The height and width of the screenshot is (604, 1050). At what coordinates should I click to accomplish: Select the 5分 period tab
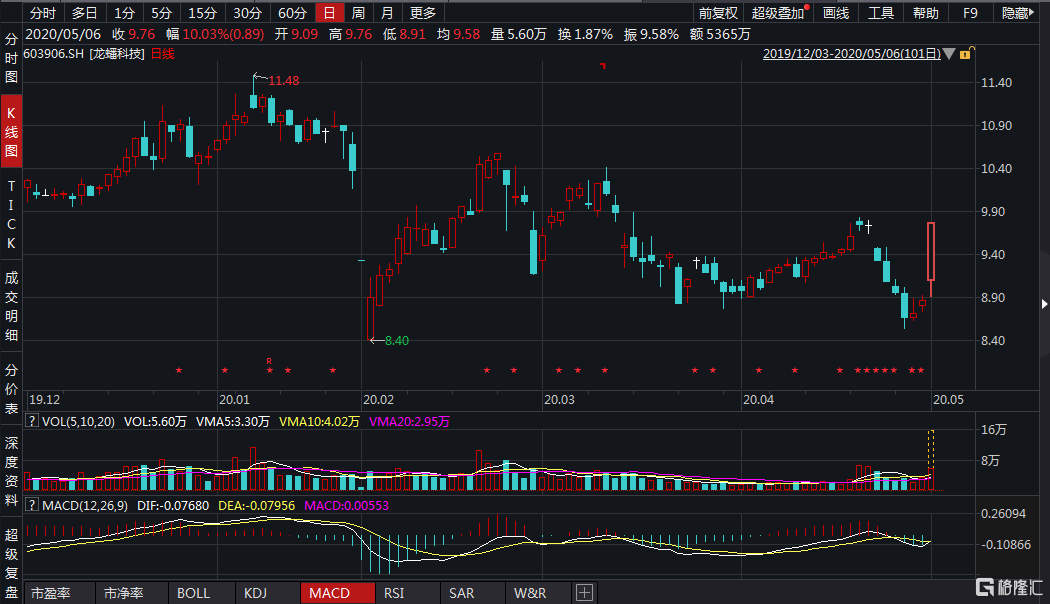(161, 13)
